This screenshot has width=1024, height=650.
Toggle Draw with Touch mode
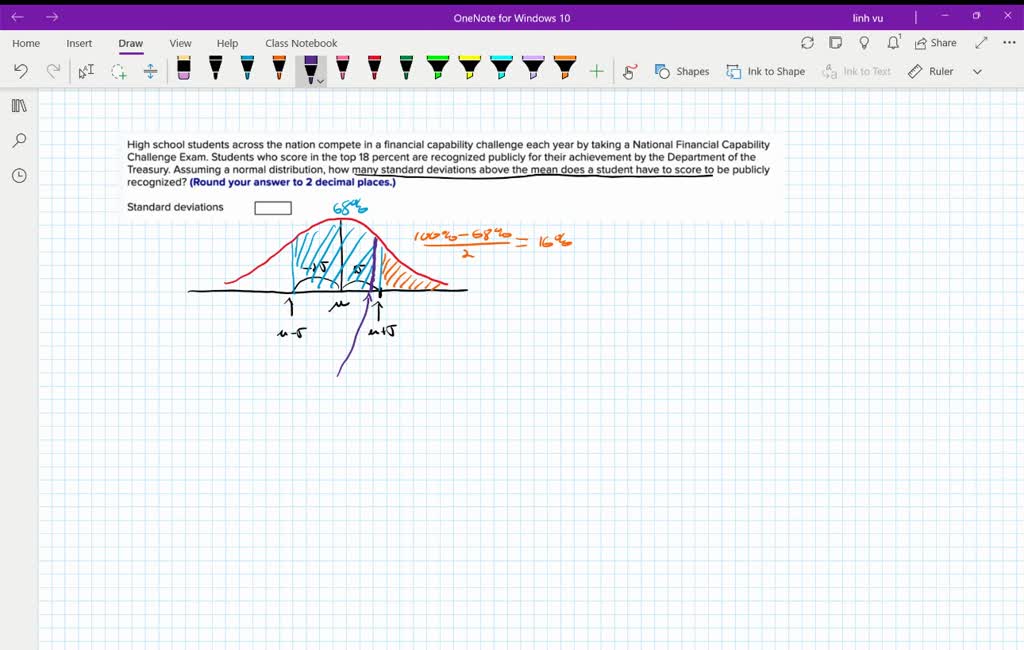pyautogui.click(x=629, y=71)
